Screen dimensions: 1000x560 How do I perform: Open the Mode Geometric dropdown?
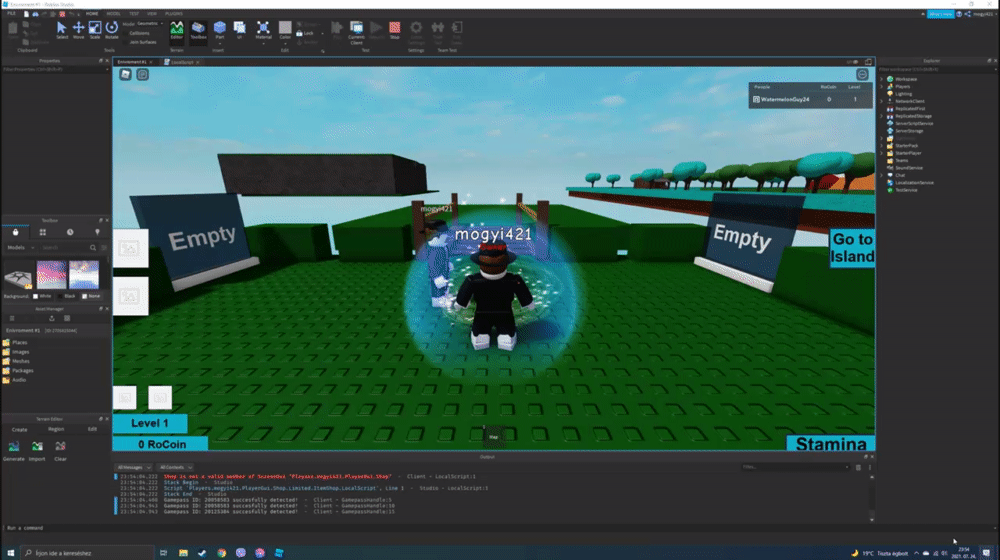tap(149, 24)
